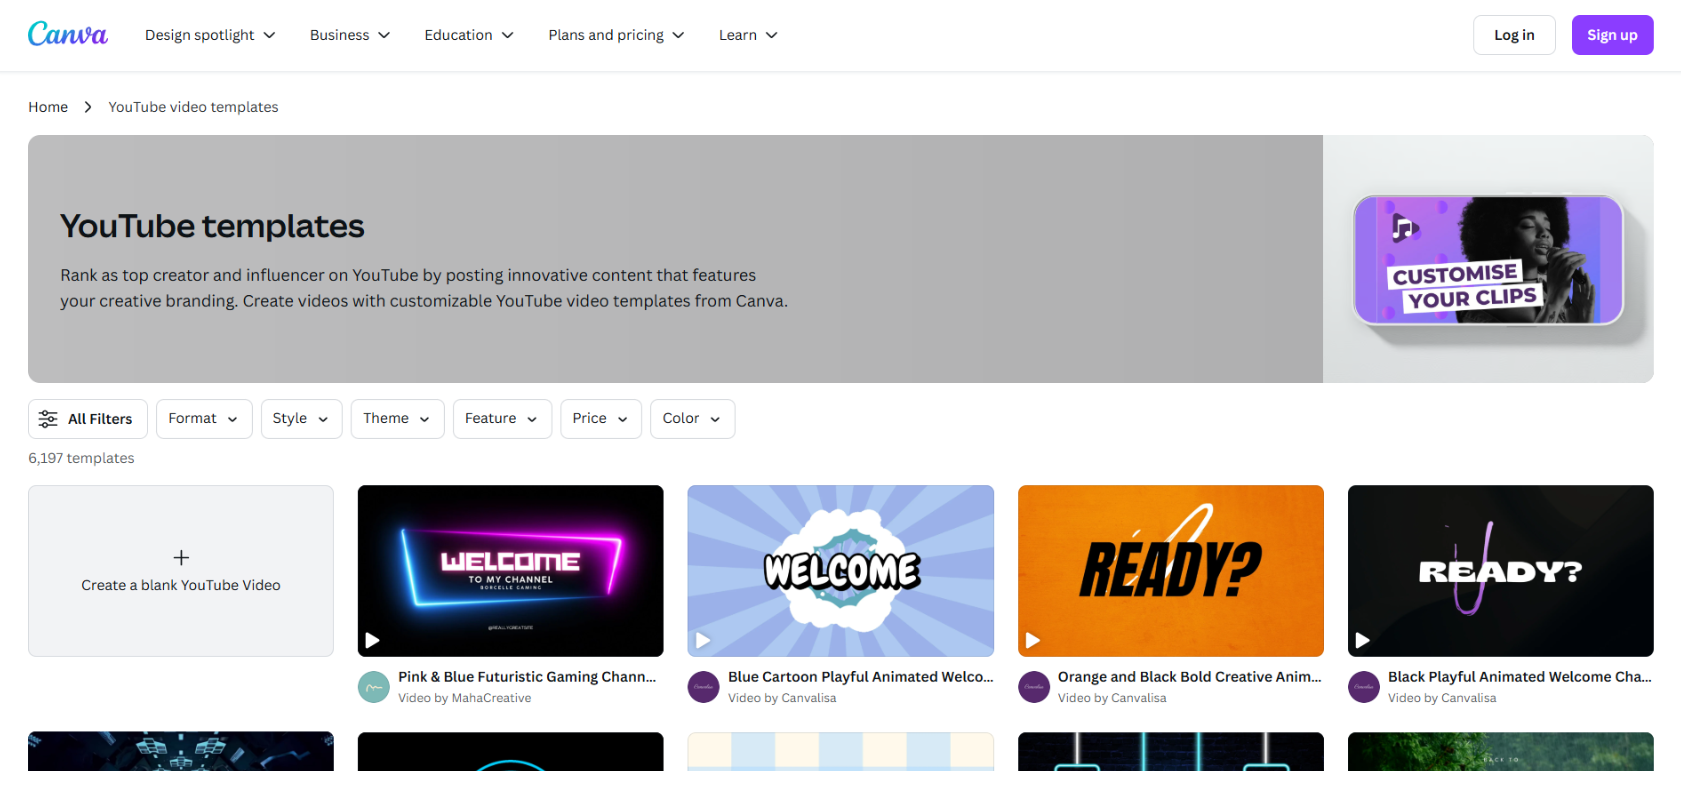Open Canvalisa avatar beside Orange and Black template

pyautogui.click(x=1034, y=687)
